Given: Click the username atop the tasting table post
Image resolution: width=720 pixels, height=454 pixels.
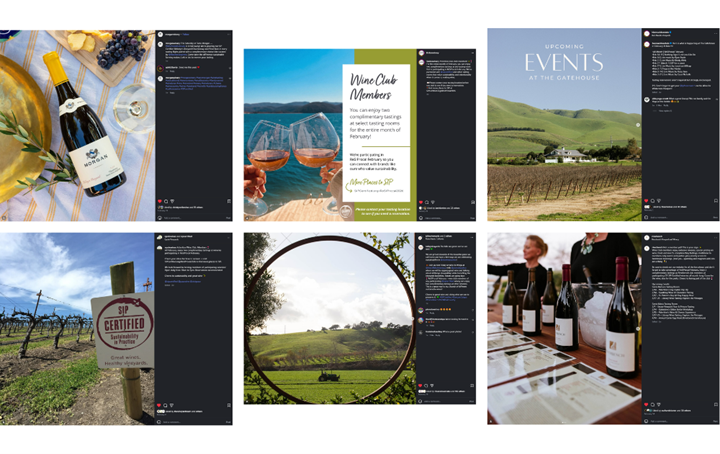Looking at the screenshot, I should click(x=659, y=237).
